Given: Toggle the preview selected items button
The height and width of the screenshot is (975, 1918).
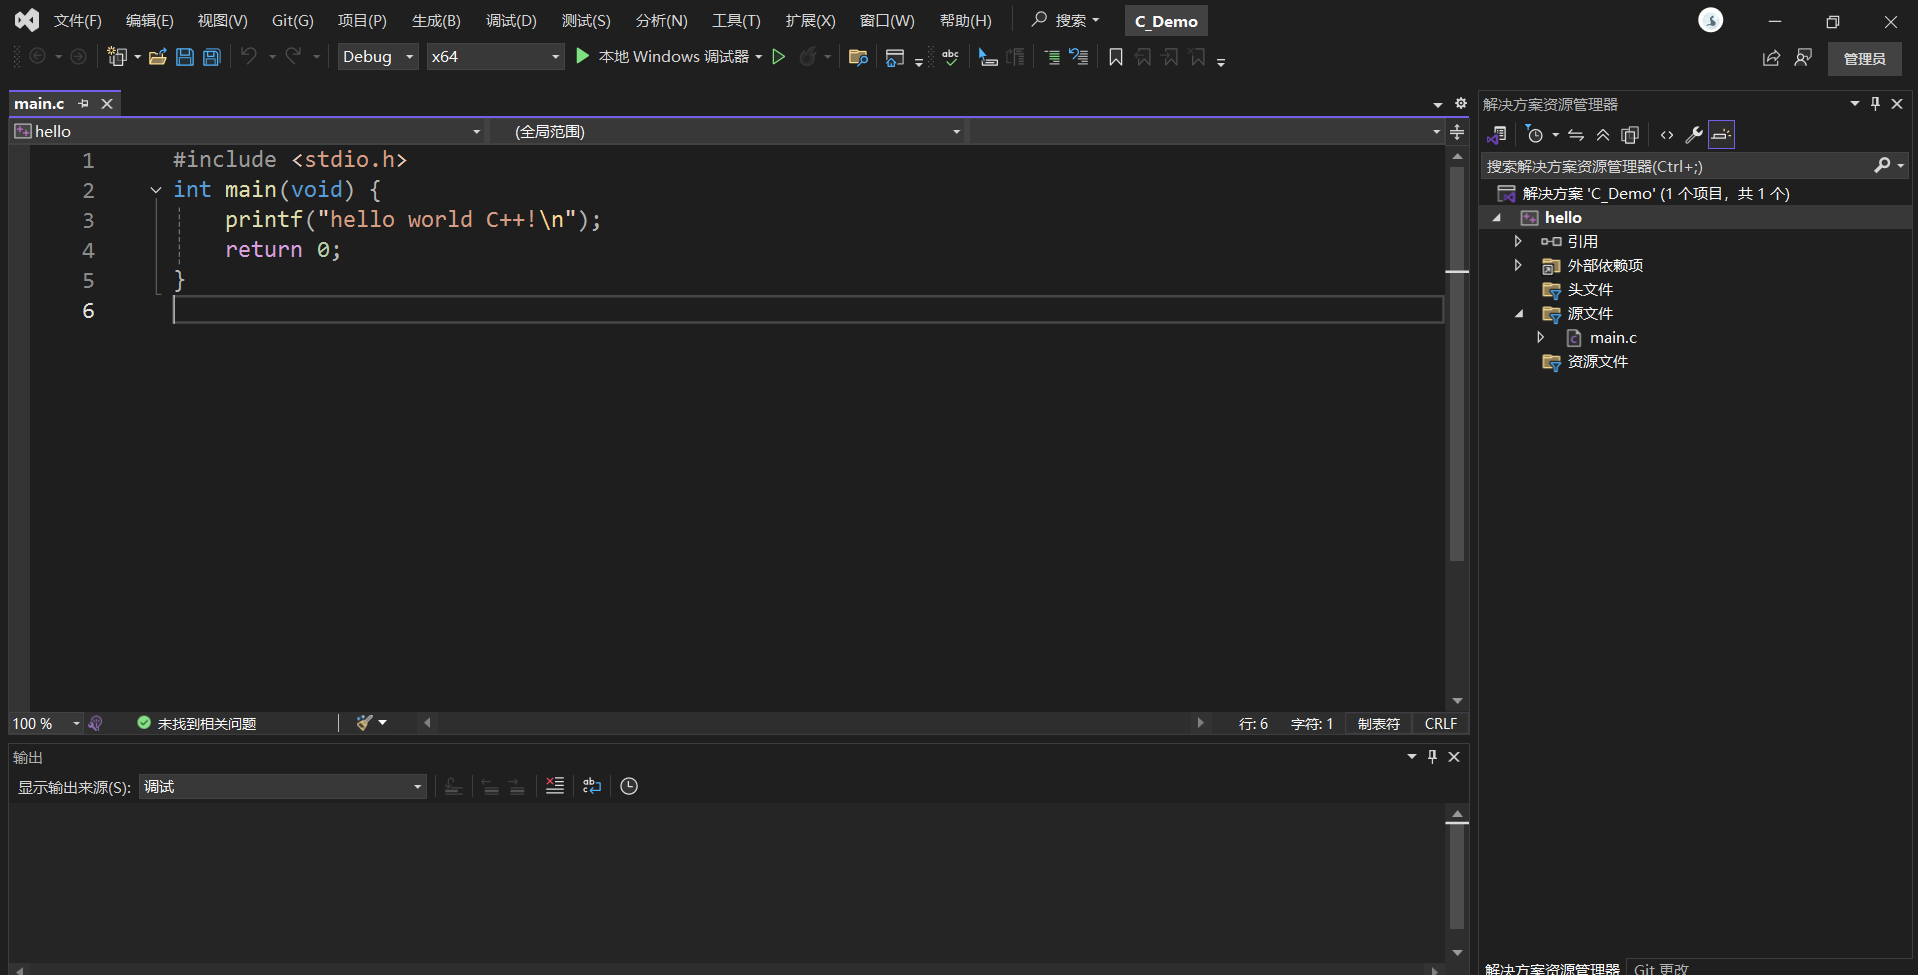Looking at the screenshot, I should [1721, 135].
